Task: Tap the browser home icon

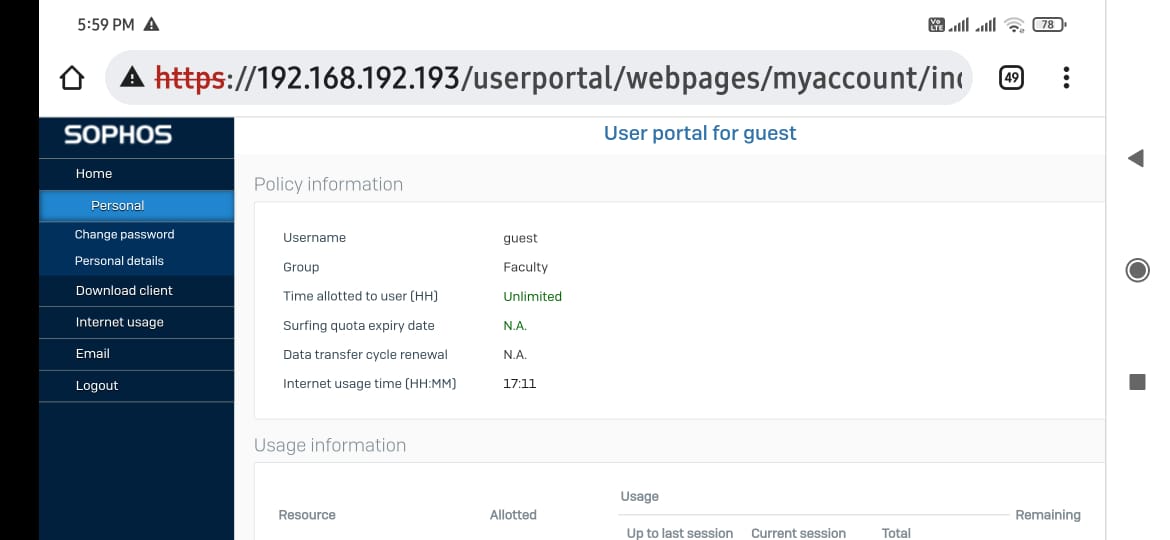Action: (x=71, y=78)
